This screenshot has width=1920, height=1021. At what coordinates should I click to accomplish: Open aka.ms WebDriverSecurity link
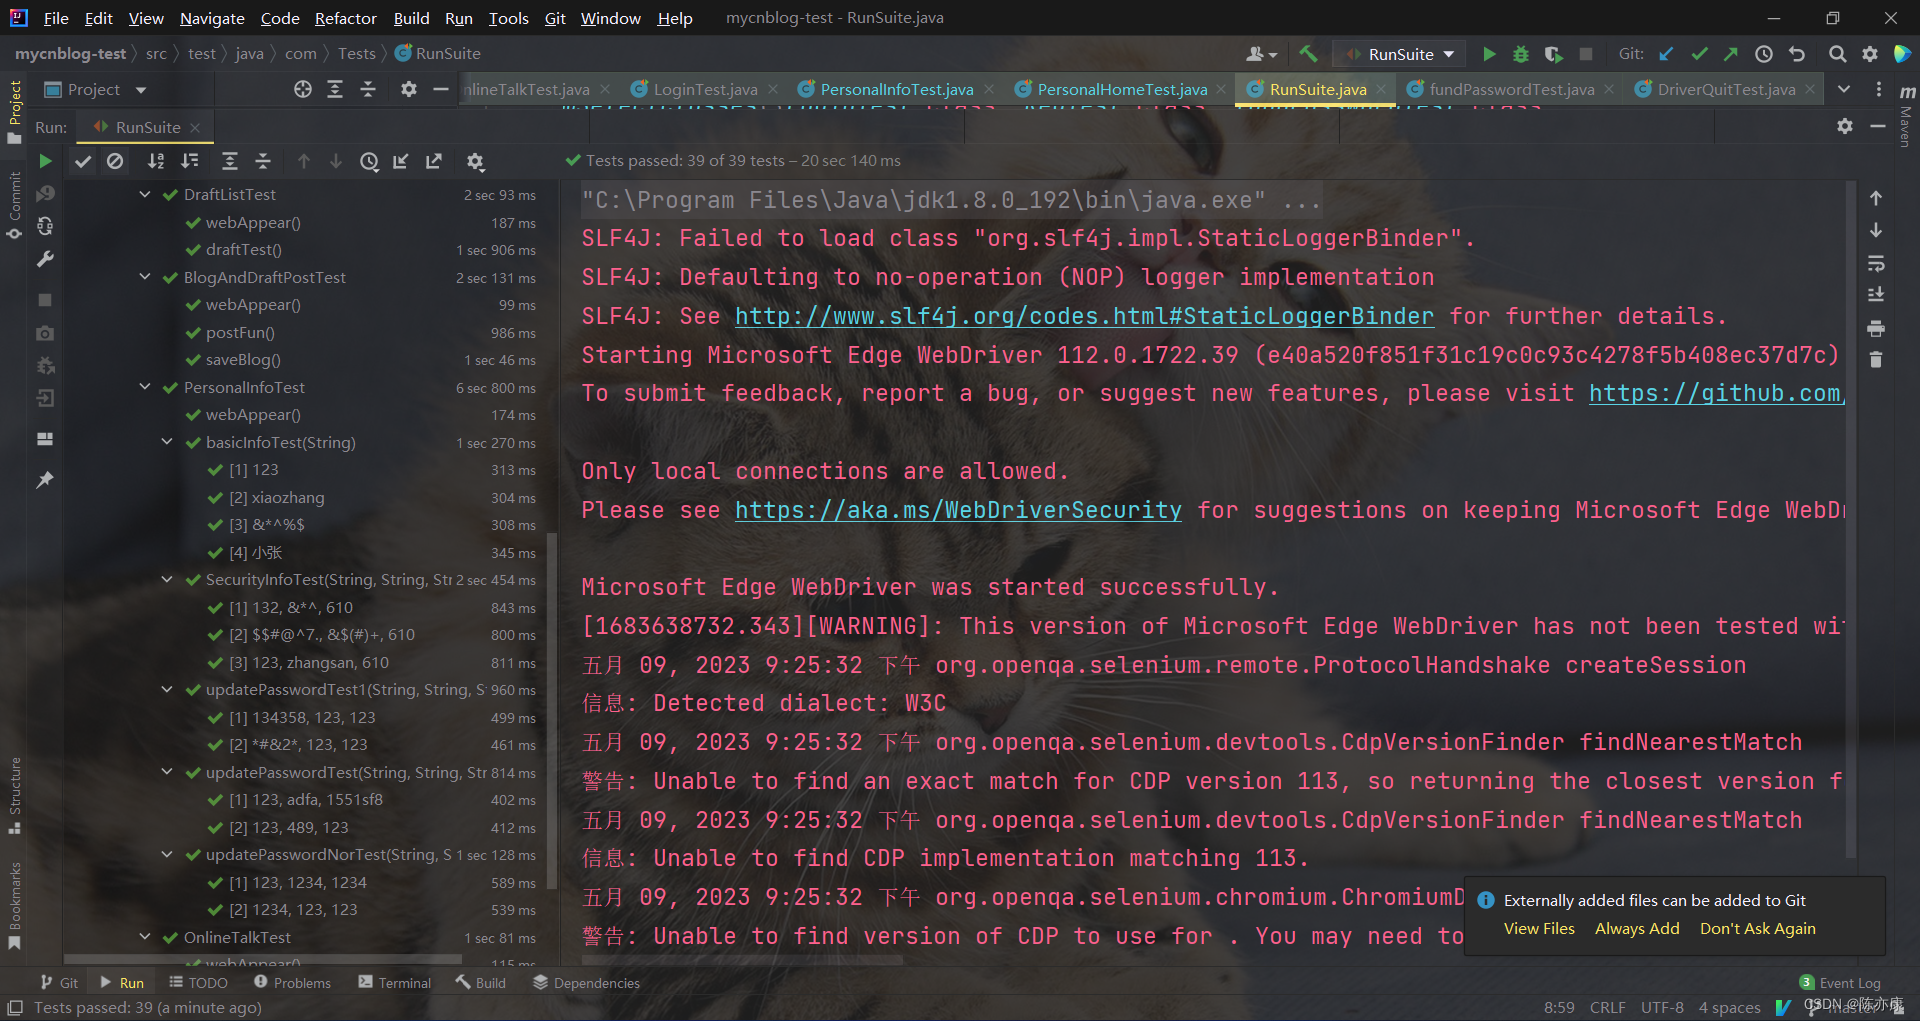[x=958, y=510]
